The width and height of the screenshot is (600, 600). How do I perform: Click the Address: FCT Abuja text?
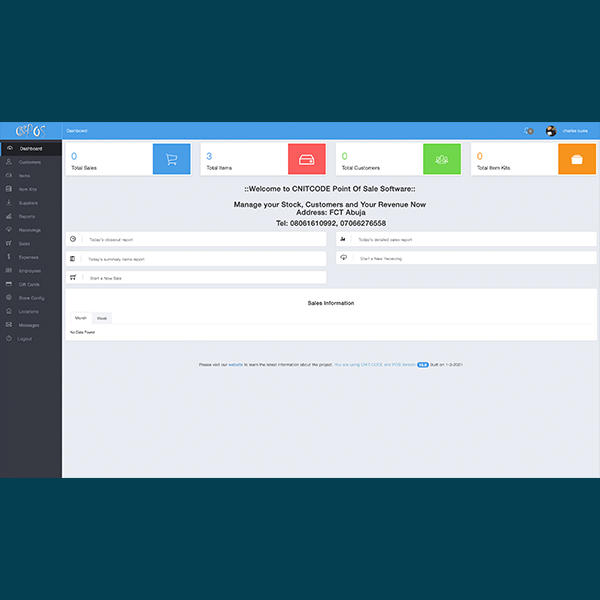coord(331,212)
